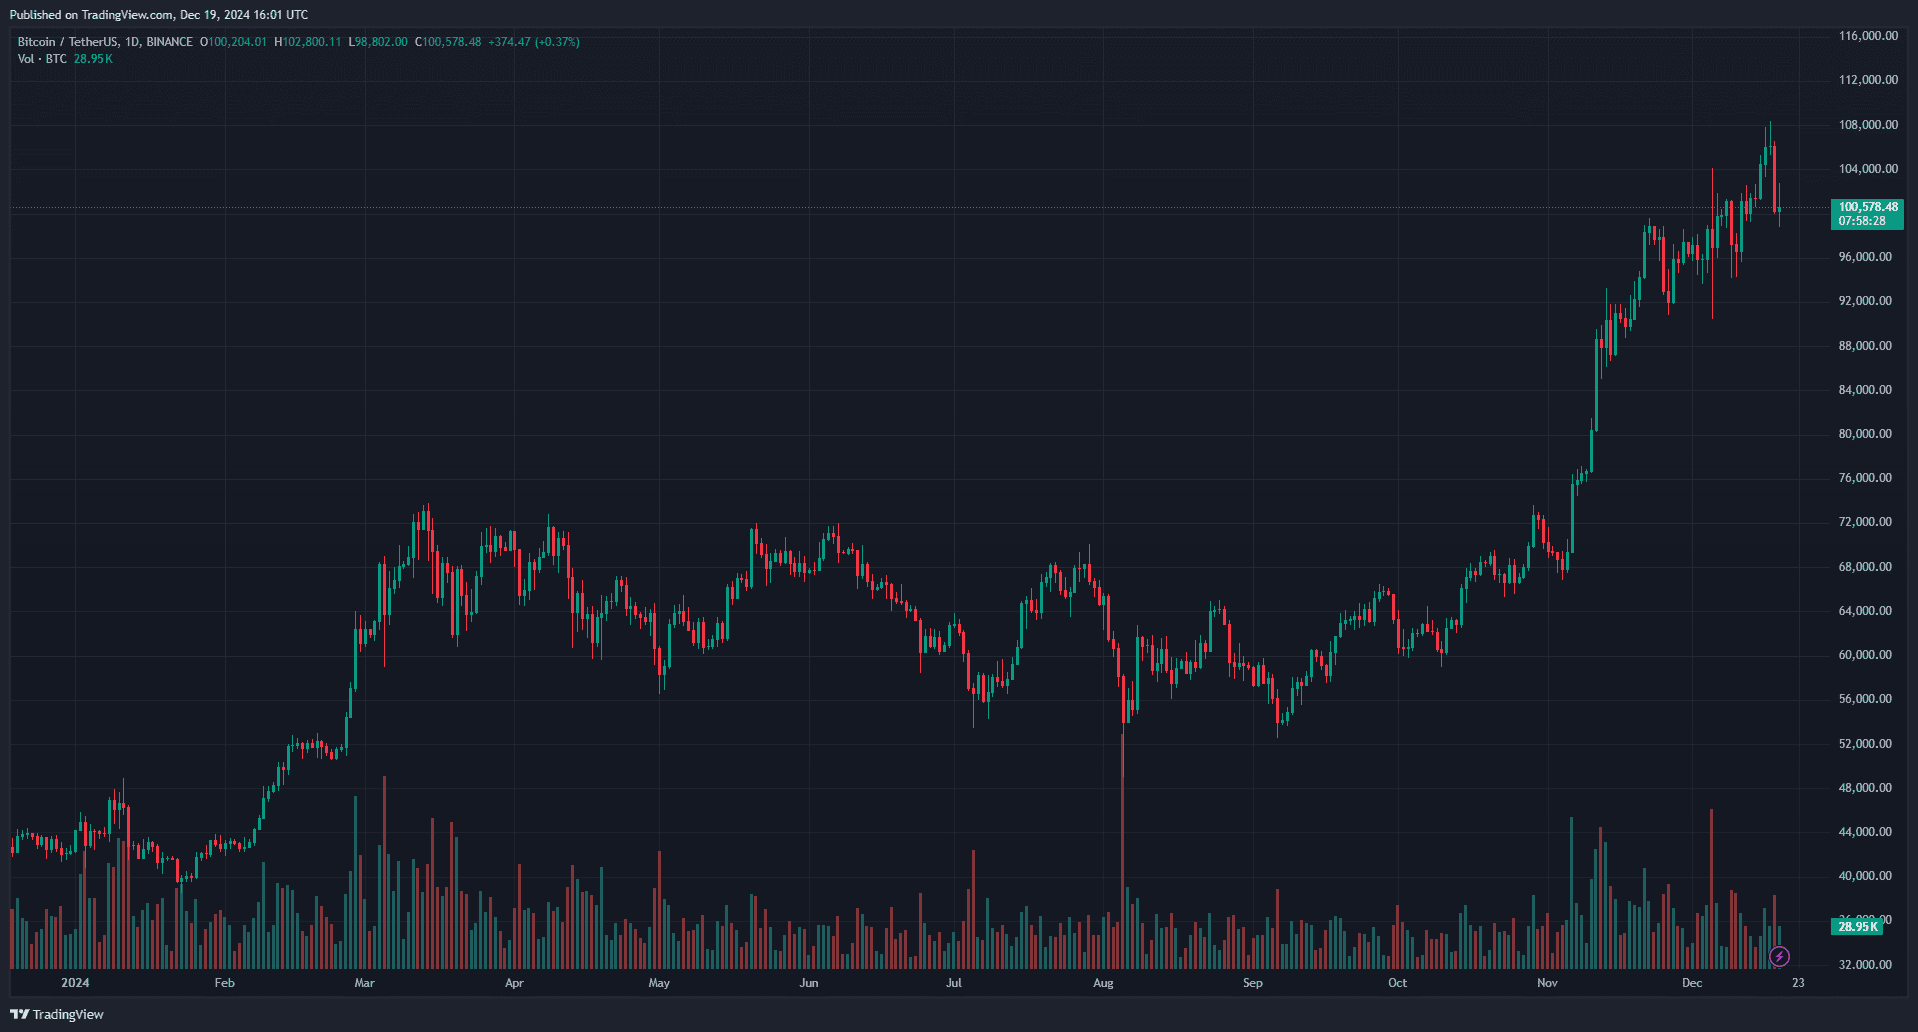Click the Aug label on time axis

pyautogui.click(x=1103, y=983)
